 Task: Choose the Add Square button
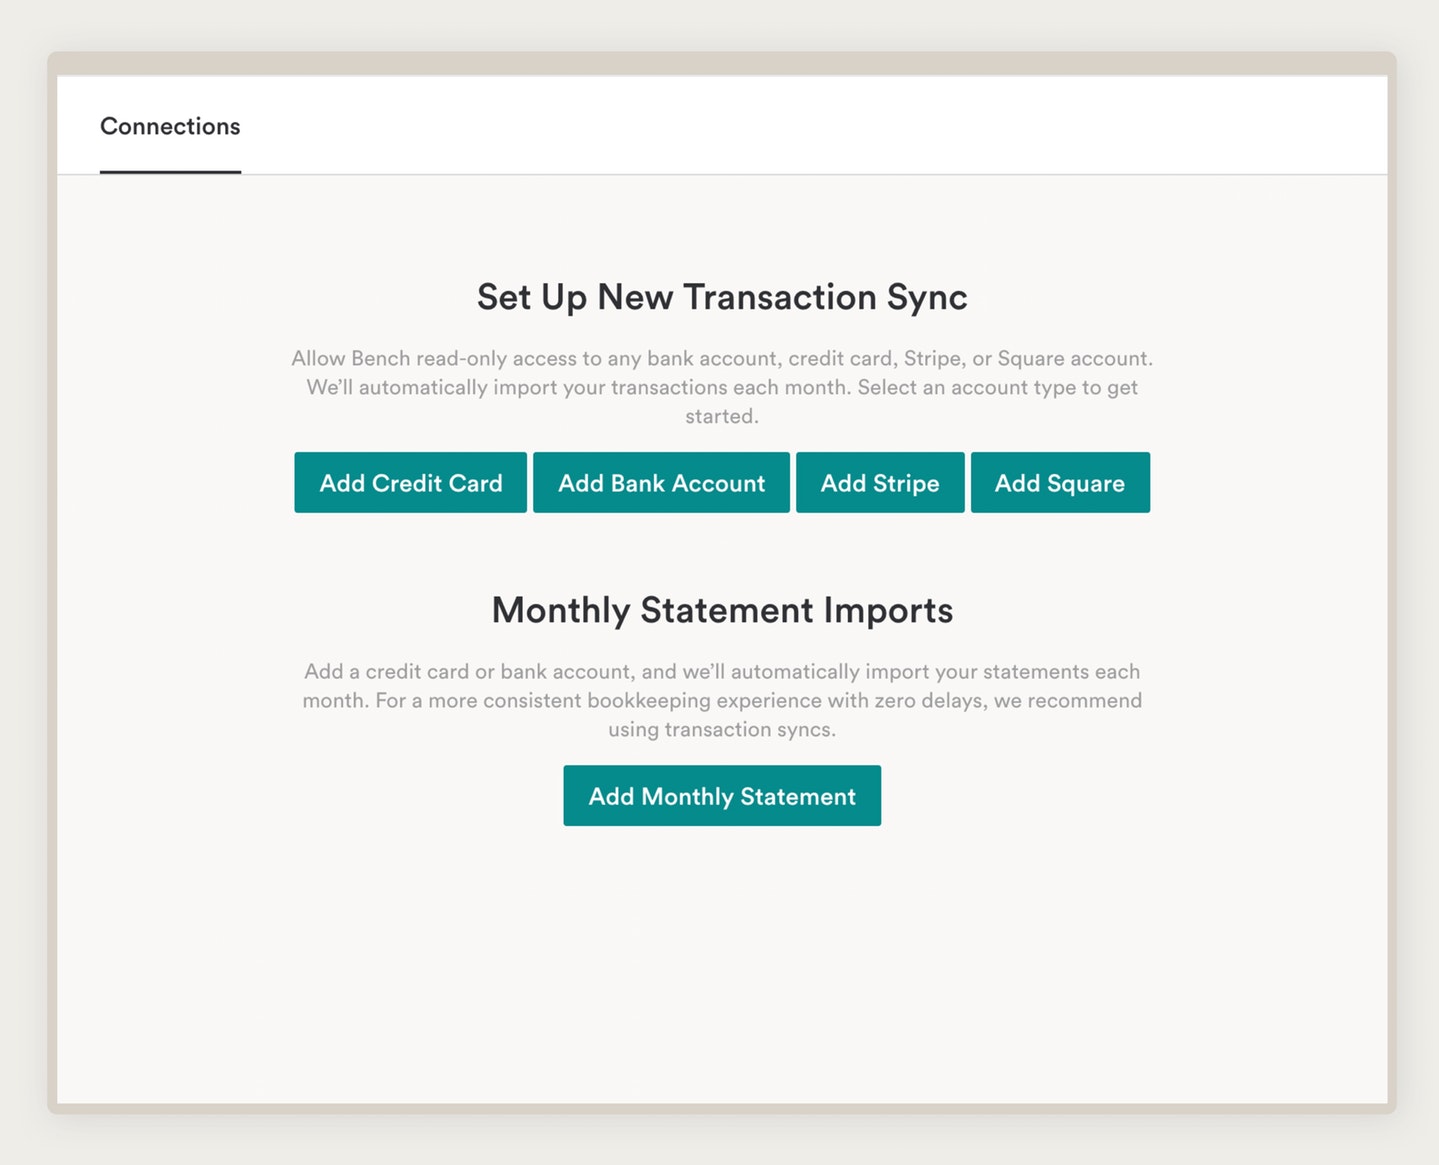point(1060,483)
